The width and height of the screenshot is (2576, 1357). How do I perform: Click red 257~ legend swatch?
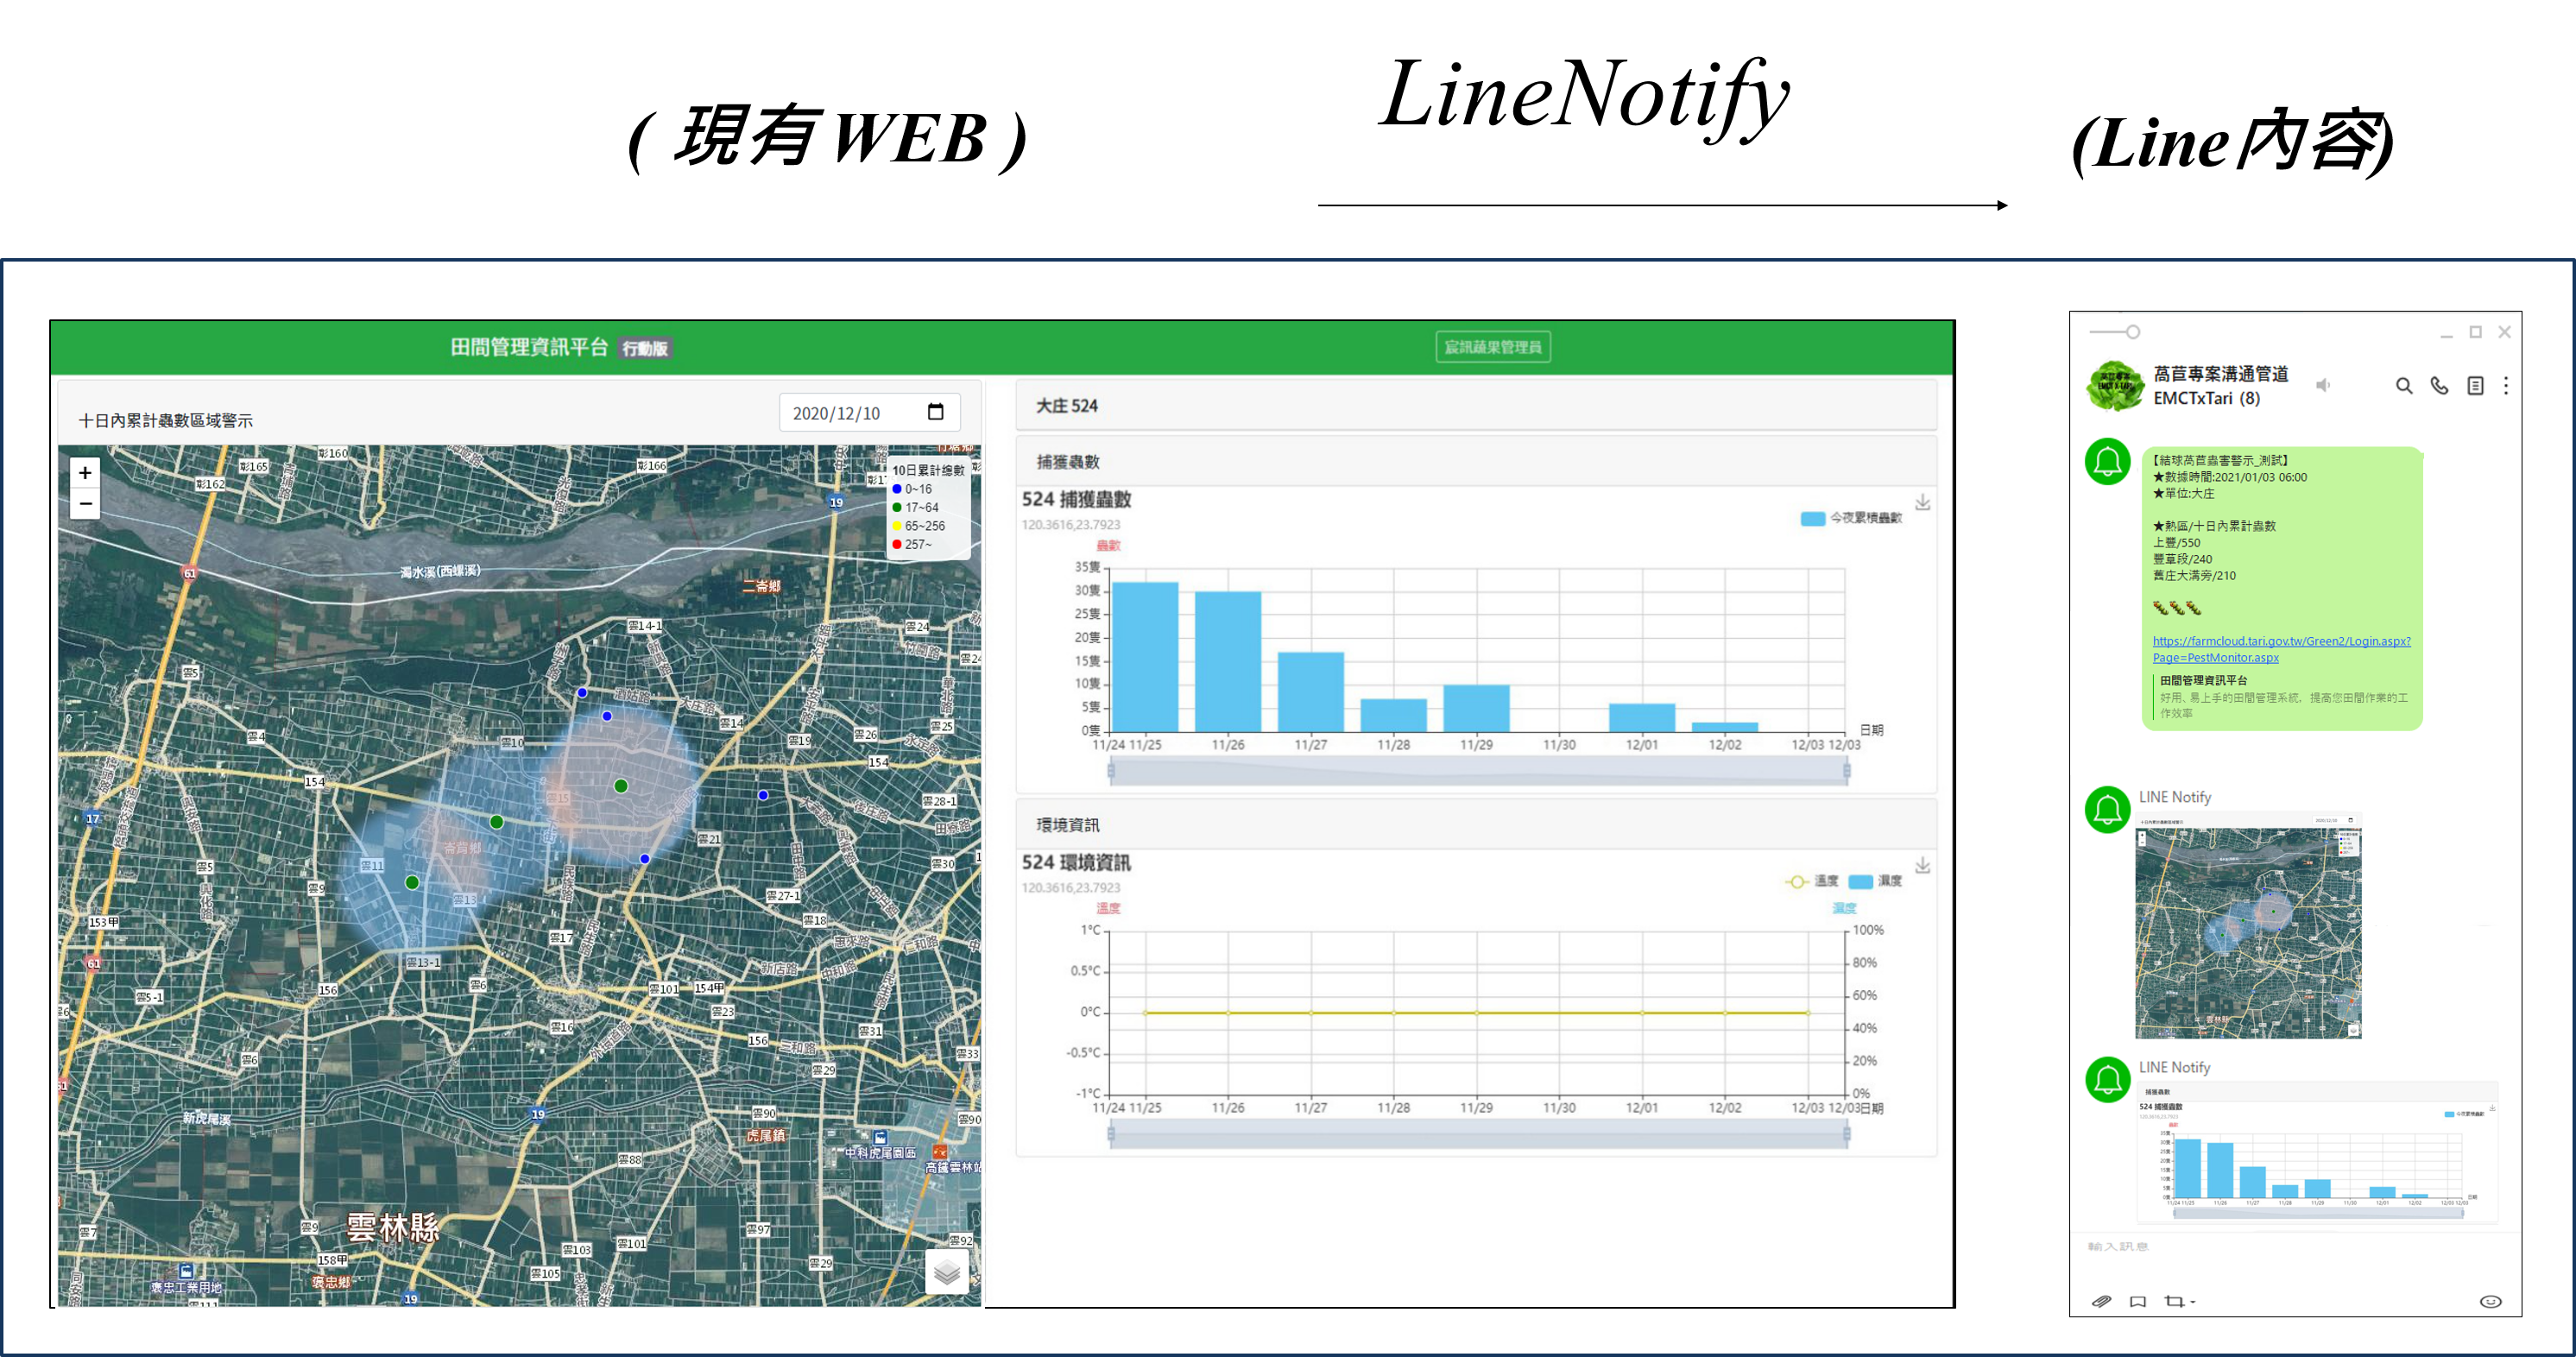(897, 544)
